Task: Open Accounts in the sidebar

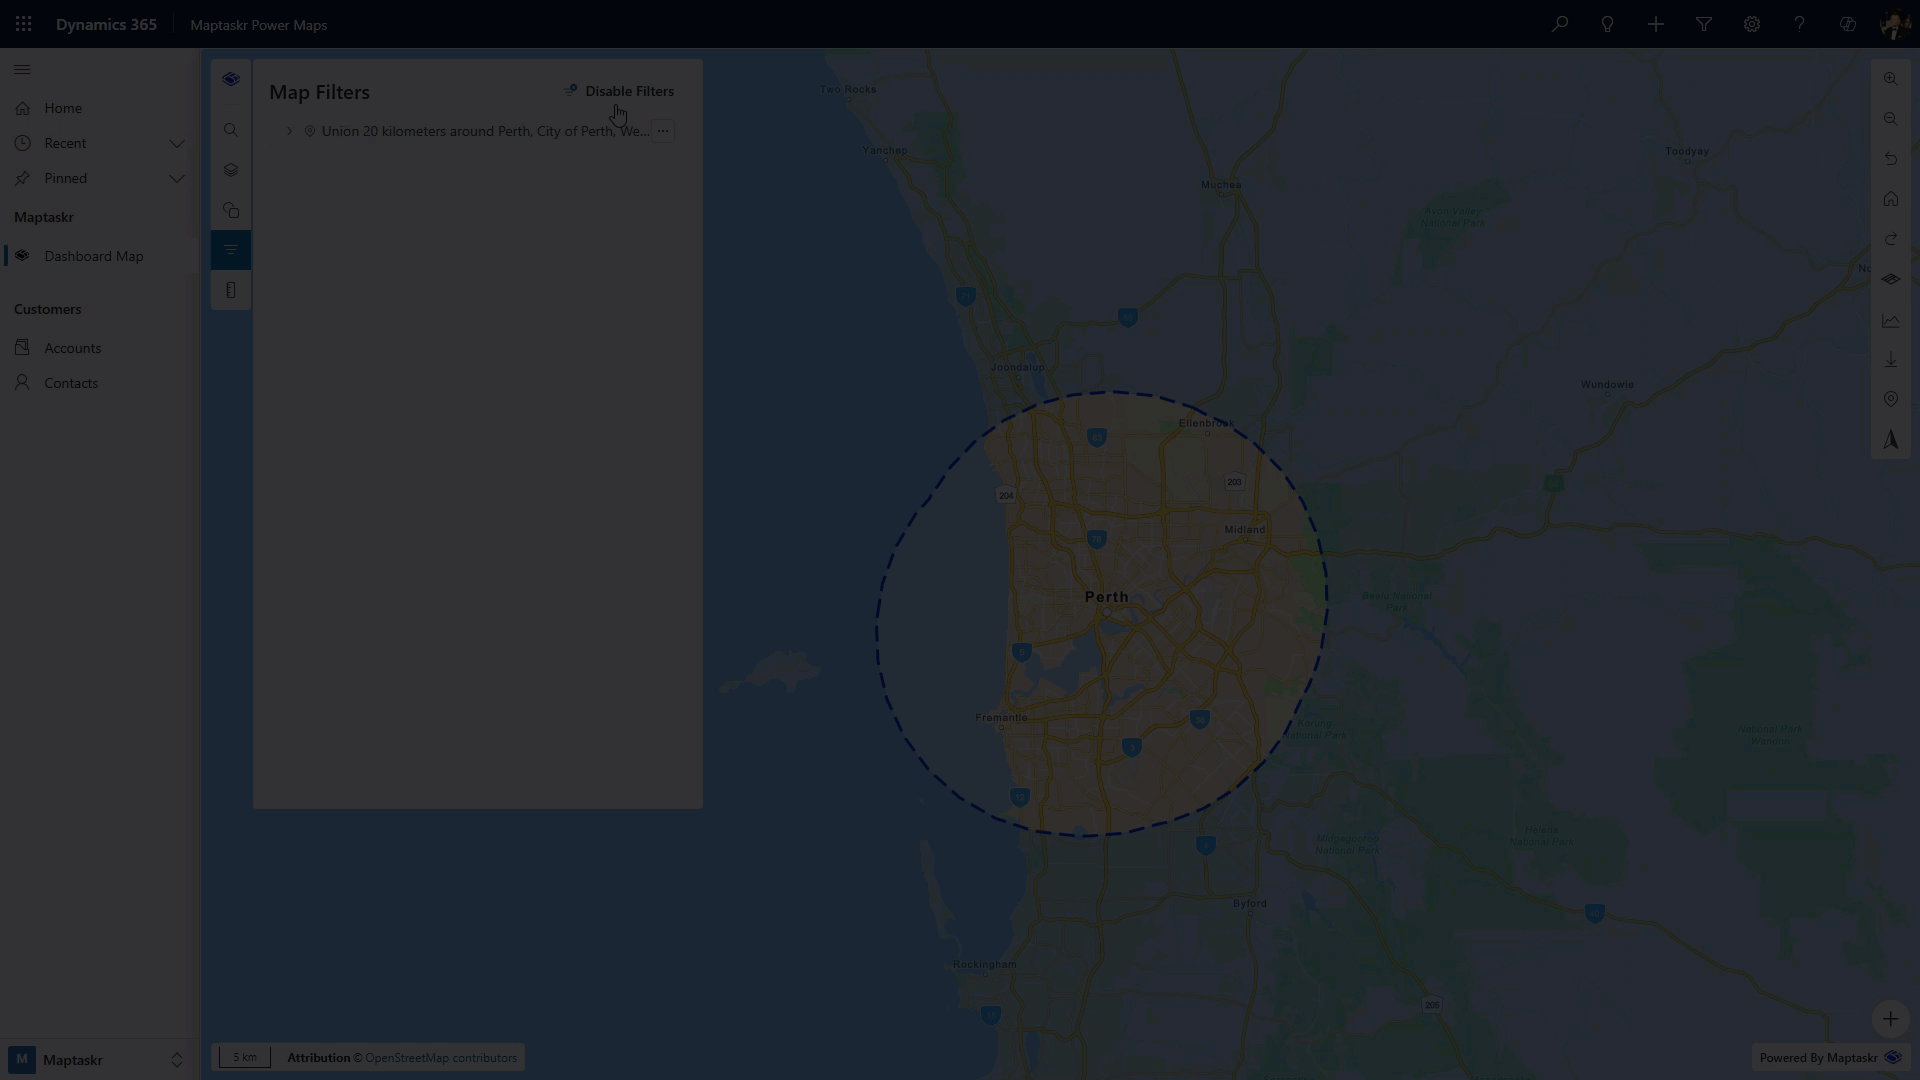Action: click(72, 348)
